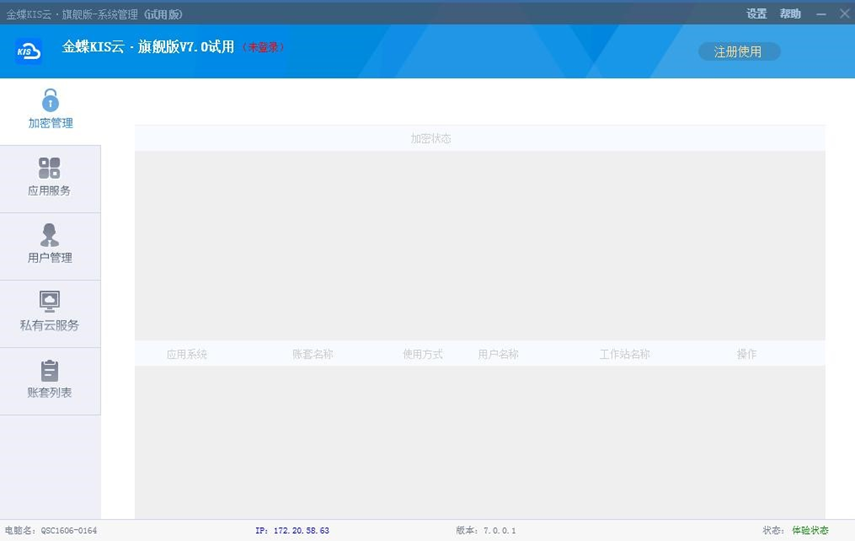855x541 pixels.
Task: Click the 操作 column header
Action: click(746, 354)
